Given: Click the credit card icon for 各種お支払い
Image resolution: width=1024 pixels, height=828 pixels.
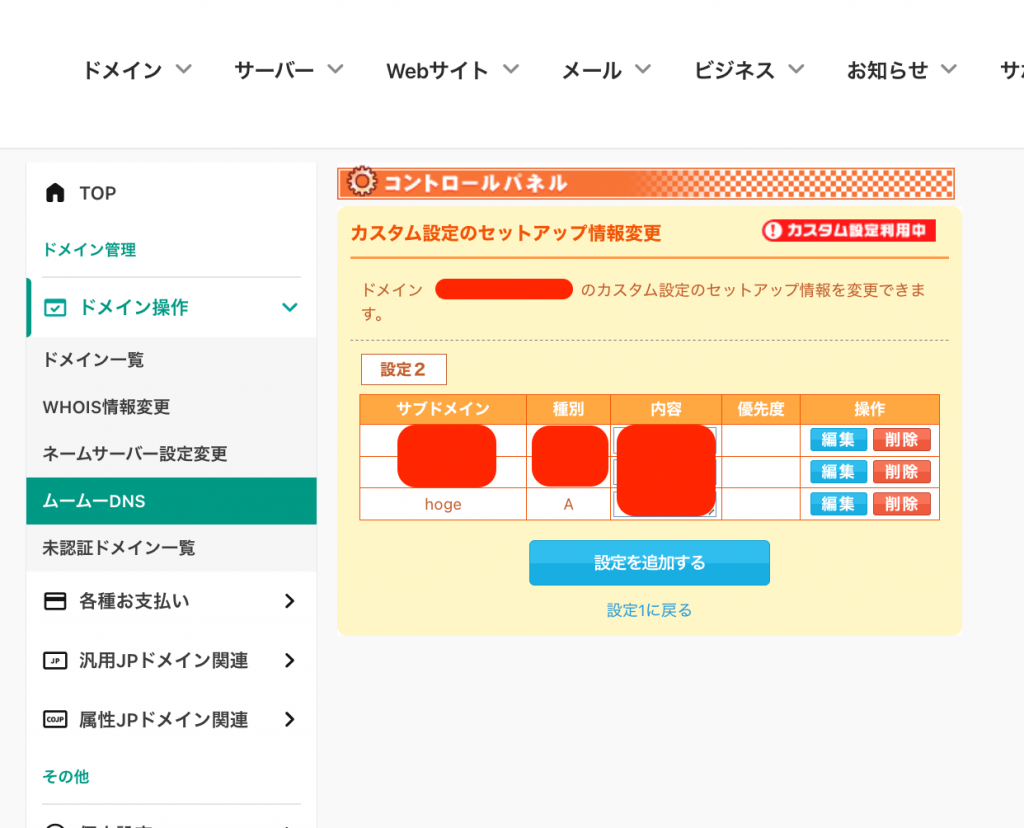Looking at the screenshot, I should 56,601.
